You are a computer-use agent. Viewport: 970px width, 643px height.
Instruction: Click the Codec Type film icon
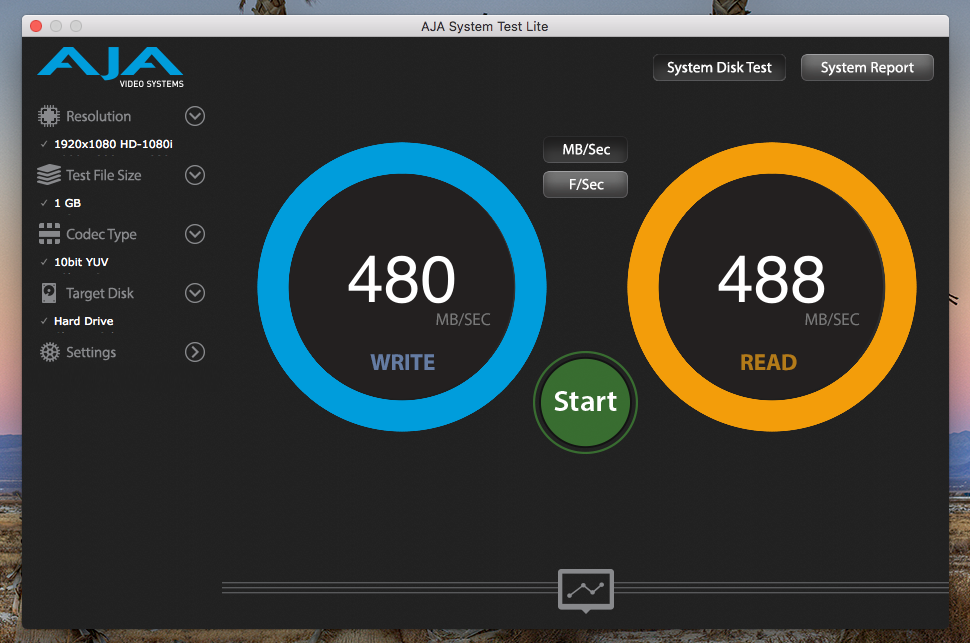tap(49, 234)
